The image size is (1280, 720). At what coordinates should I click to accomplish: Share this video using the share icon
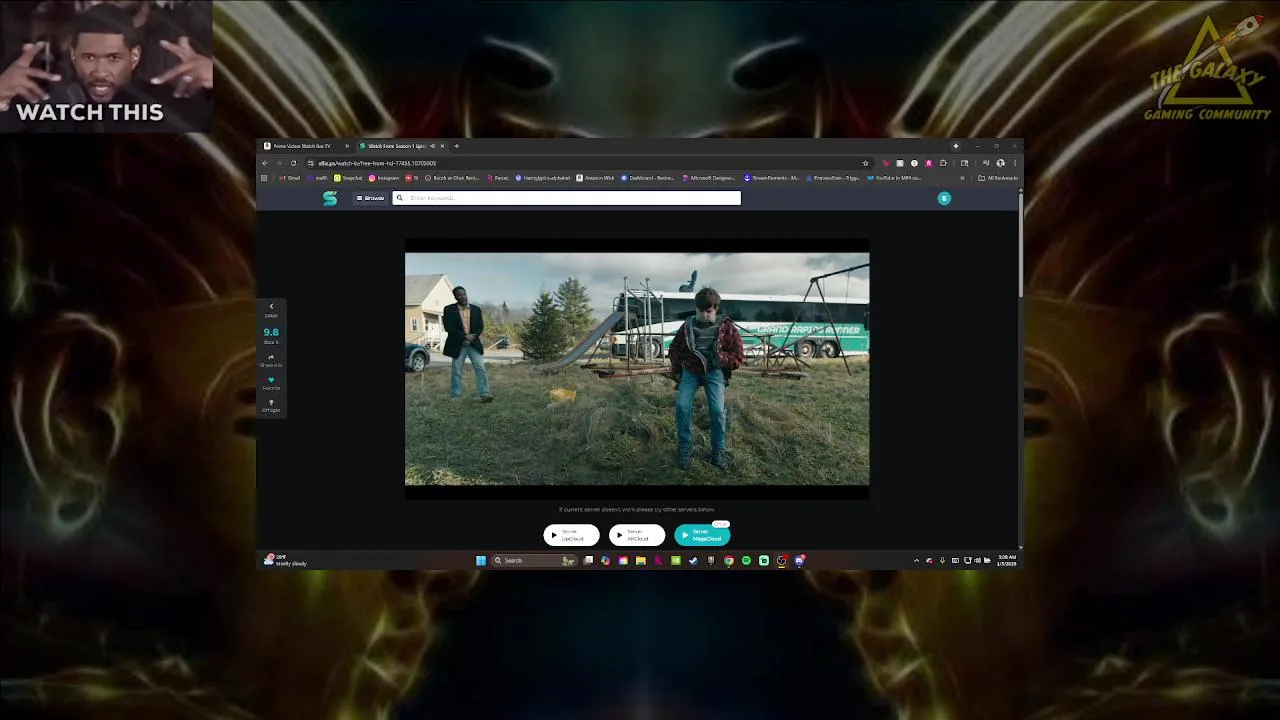tap(271, 357)
